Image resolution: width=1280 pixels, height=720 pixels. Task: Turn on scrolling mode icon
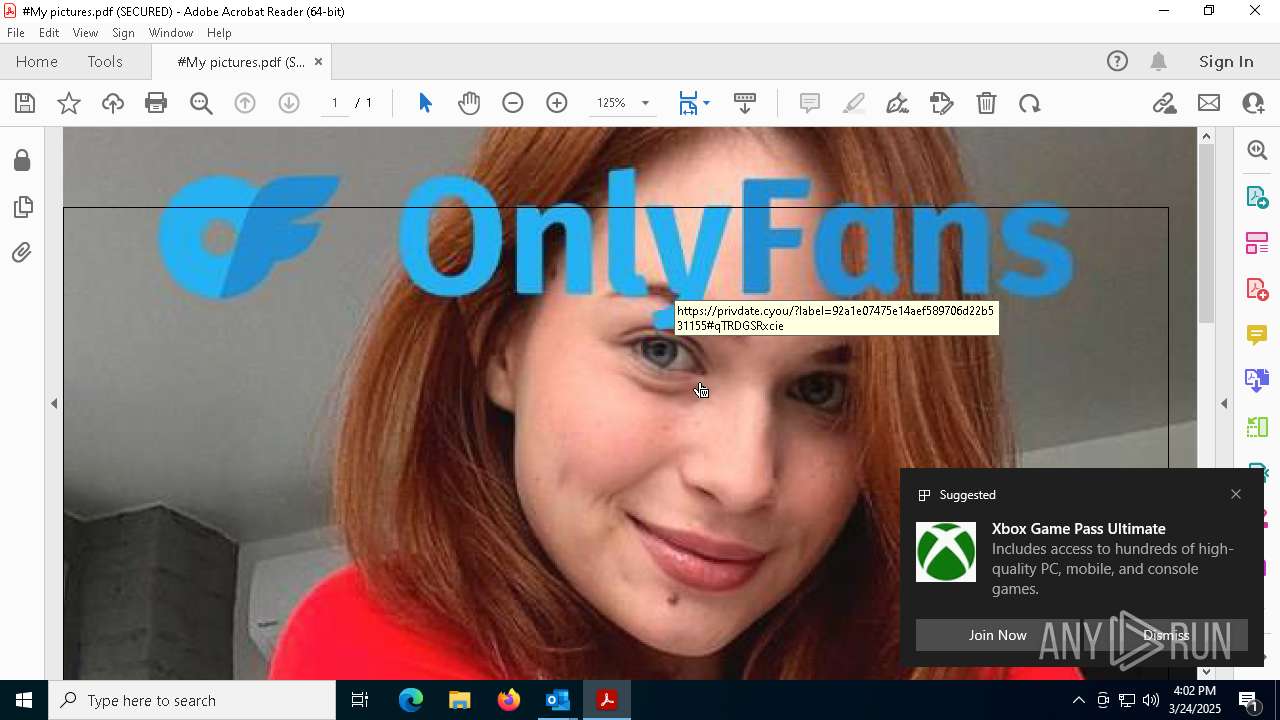745,103
